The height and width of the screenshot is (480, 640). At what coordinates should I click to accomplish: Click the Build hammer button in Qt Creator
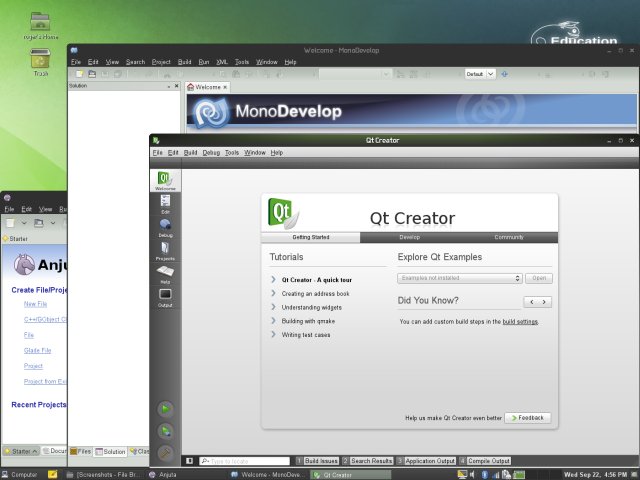click(165, 453)
